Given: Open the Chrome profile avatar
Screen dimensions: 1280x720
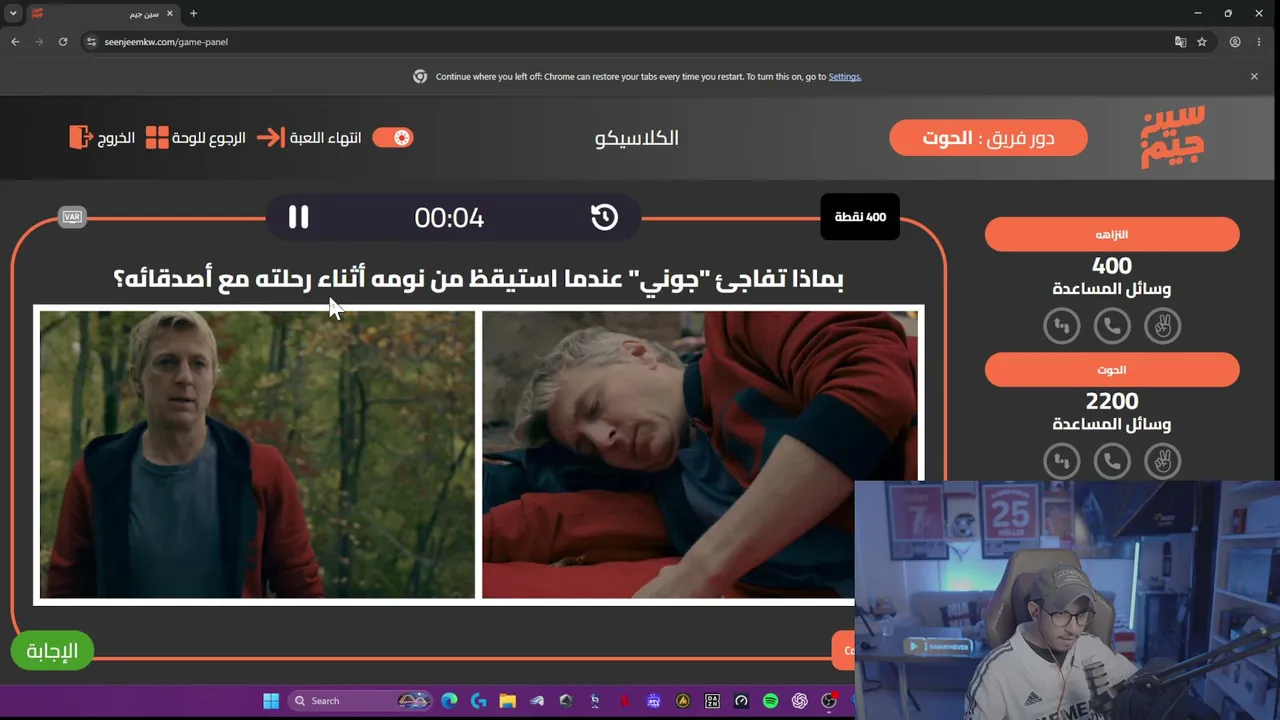Looking at the screenshot, I should (1235, 42).
